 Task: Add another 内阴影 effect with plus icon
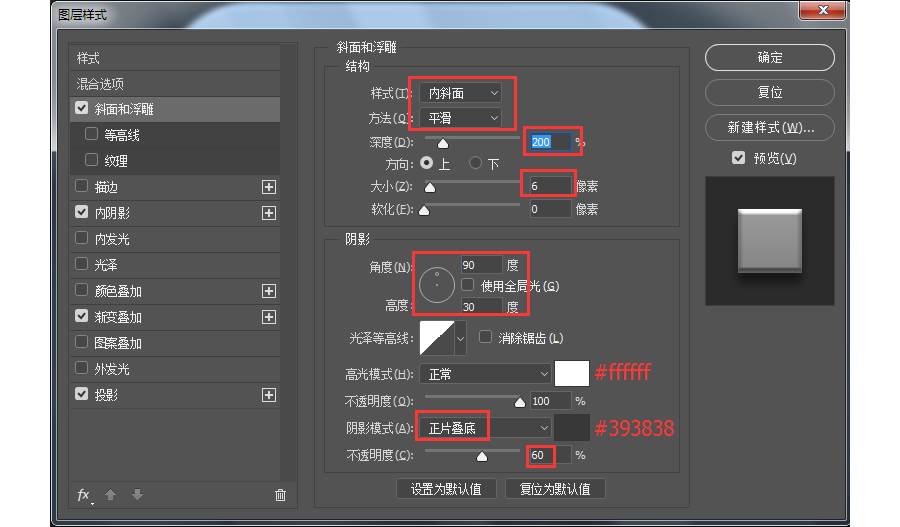(x=269, y=213)
